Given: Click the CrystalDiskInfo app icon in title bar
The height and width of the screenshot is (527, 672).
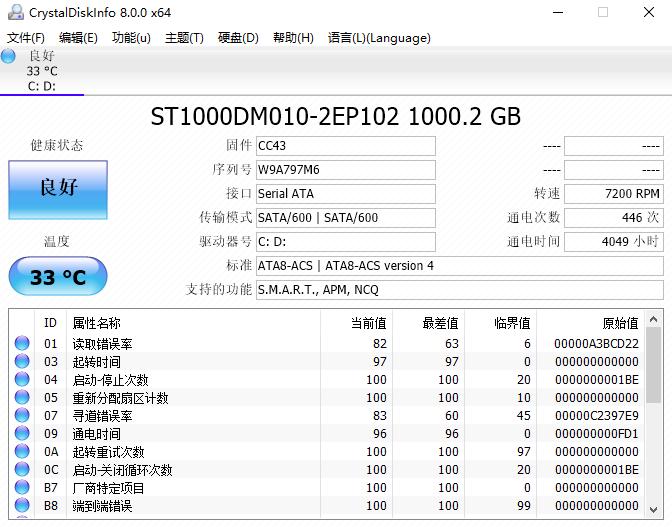Looking at the screenshot, I should (x=14, y=12).
